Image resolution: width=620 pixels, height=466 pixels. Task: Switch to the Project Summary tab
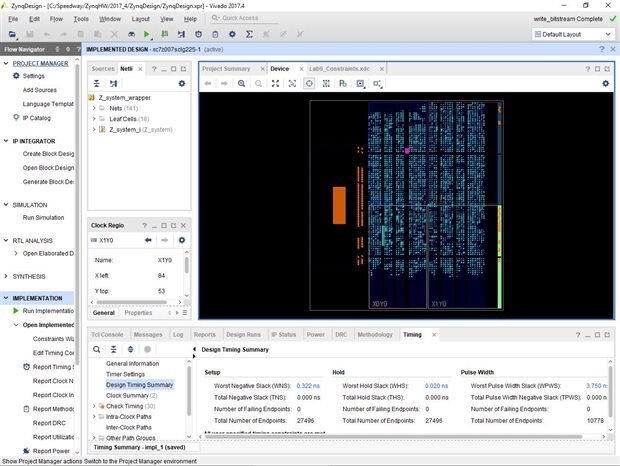coord(225,68)
